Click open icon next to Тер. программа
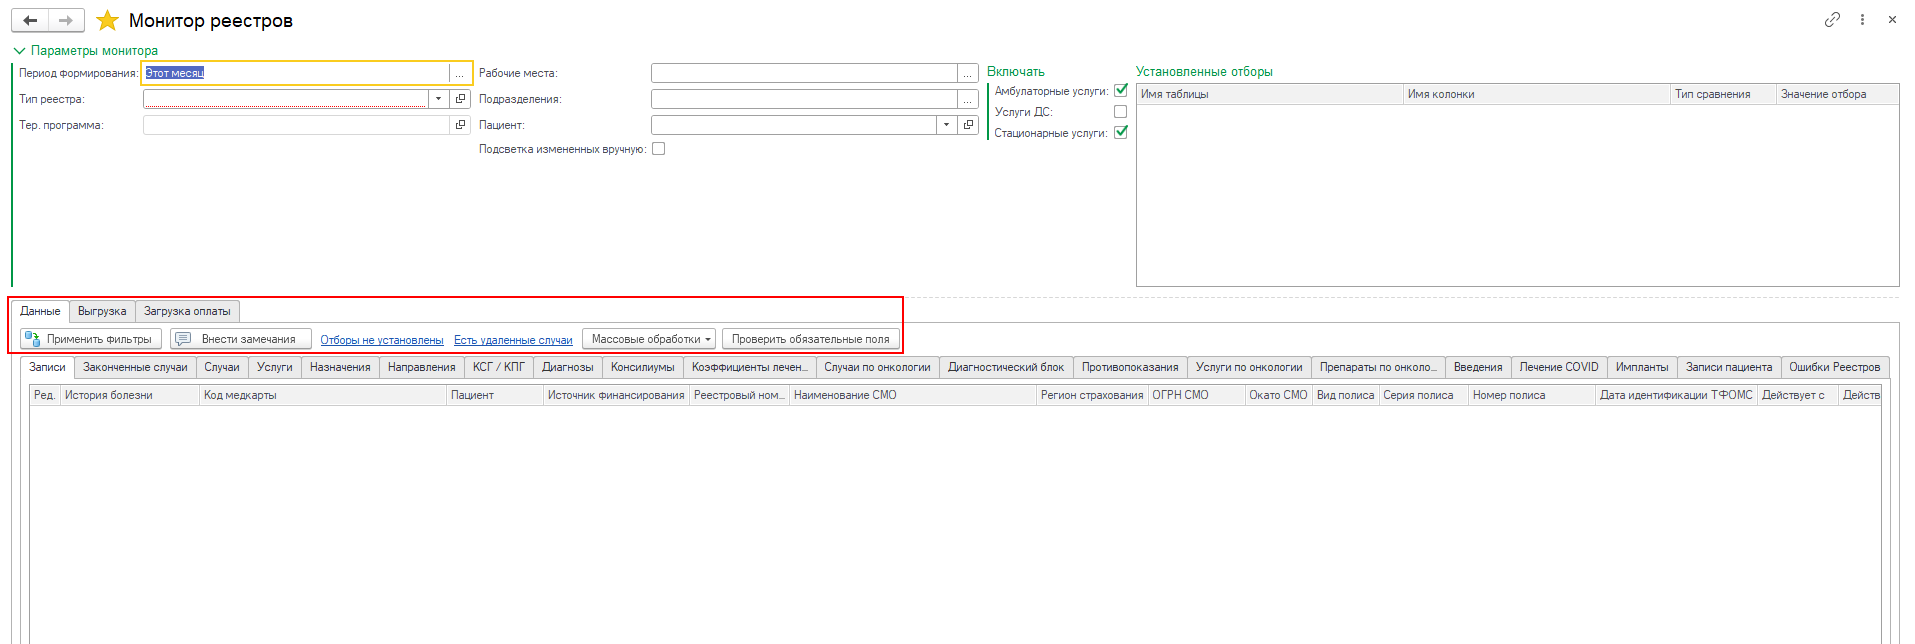 pos(460,125)
